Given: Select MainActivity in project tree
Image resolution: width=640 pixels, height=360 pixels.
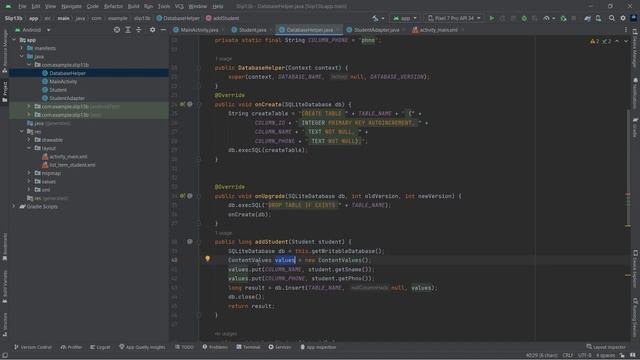Looking at the screenshot, I should (63, 82).
